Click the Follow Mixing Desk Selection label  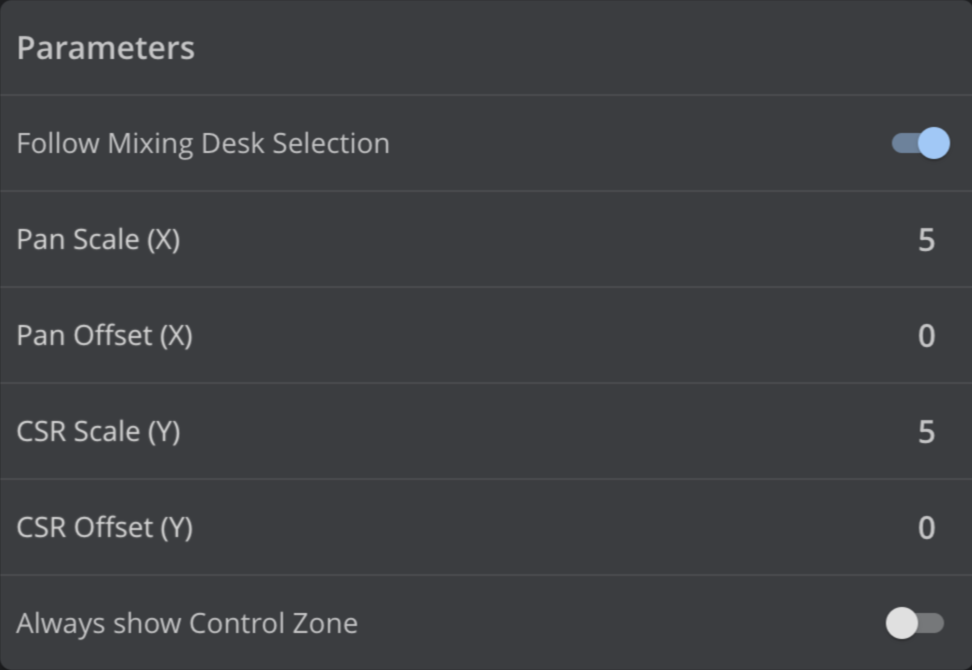point(203,143)
